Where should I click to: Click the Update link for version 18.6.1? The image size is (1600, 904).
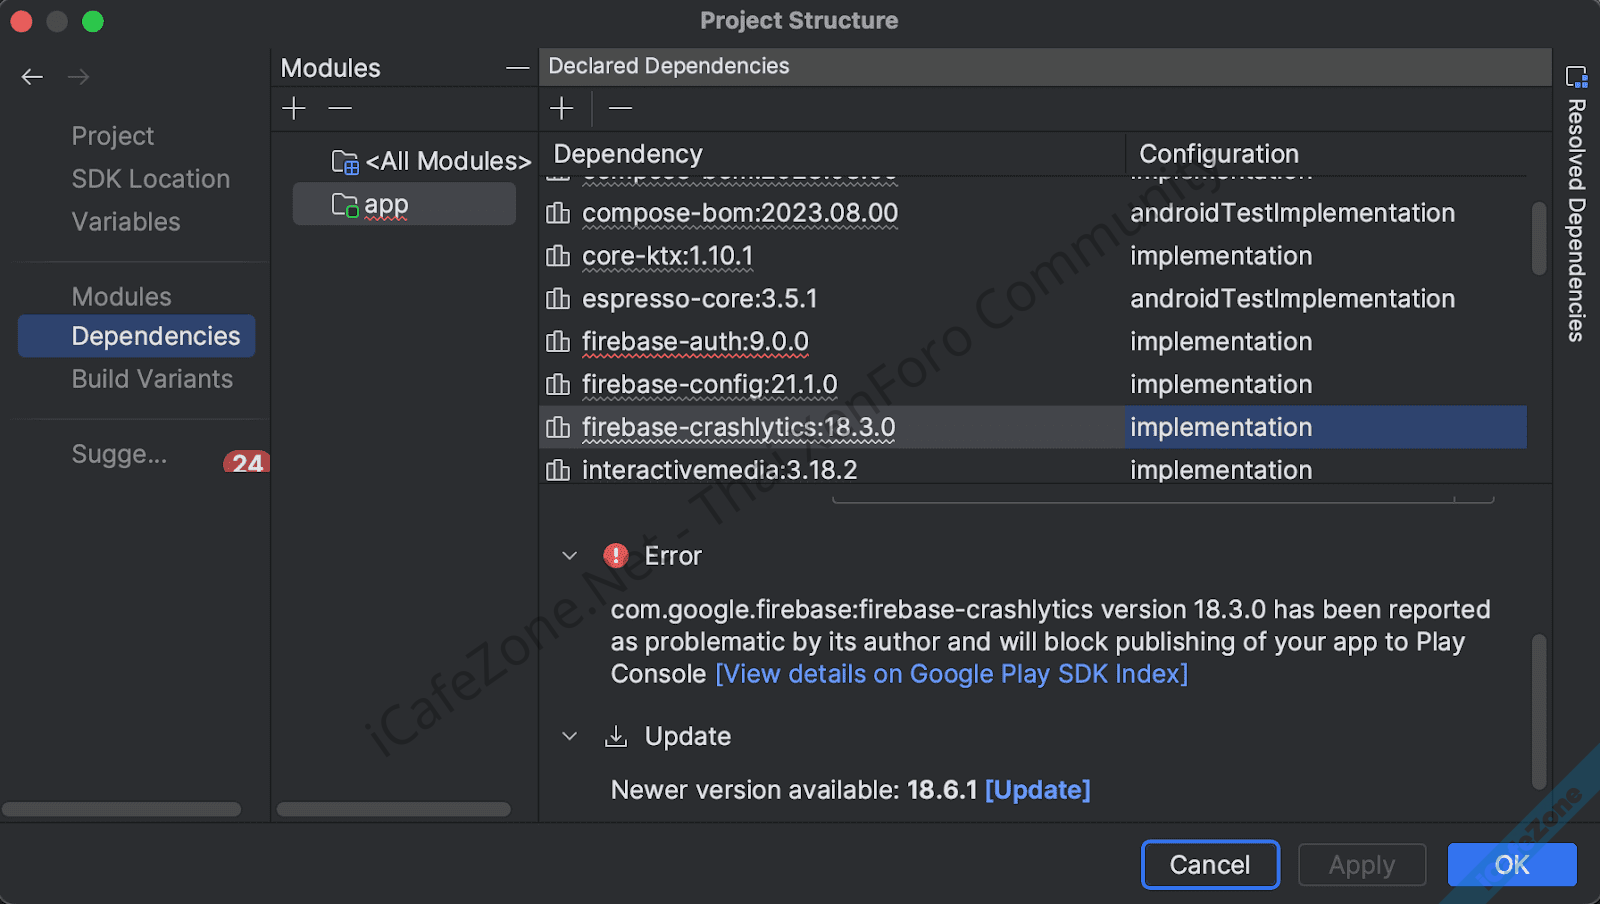[x=1037, y=791]
